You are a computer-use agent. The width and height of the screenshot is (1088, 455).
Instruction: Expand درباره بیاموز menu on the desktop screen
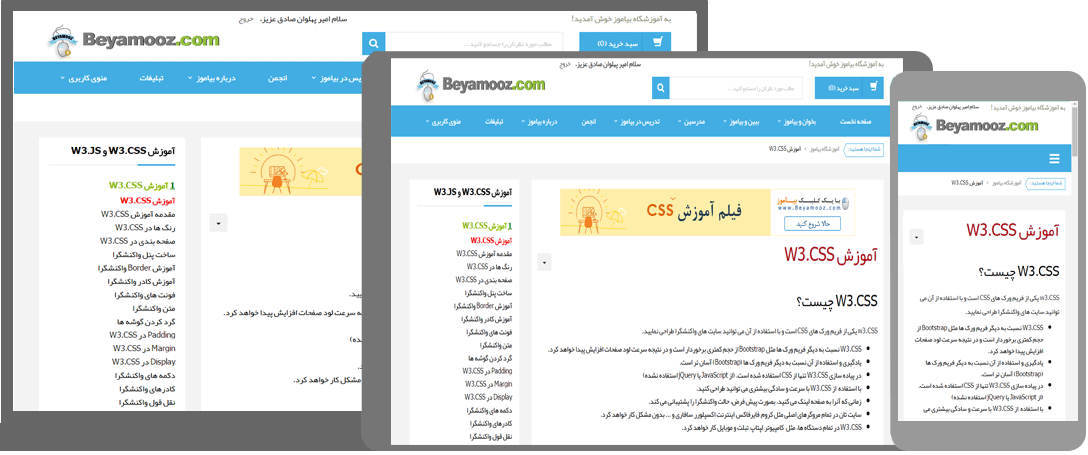click(213, 78)
